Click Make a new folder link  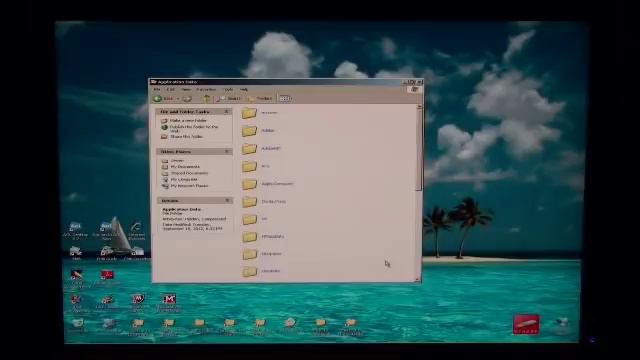click(188, 121)
